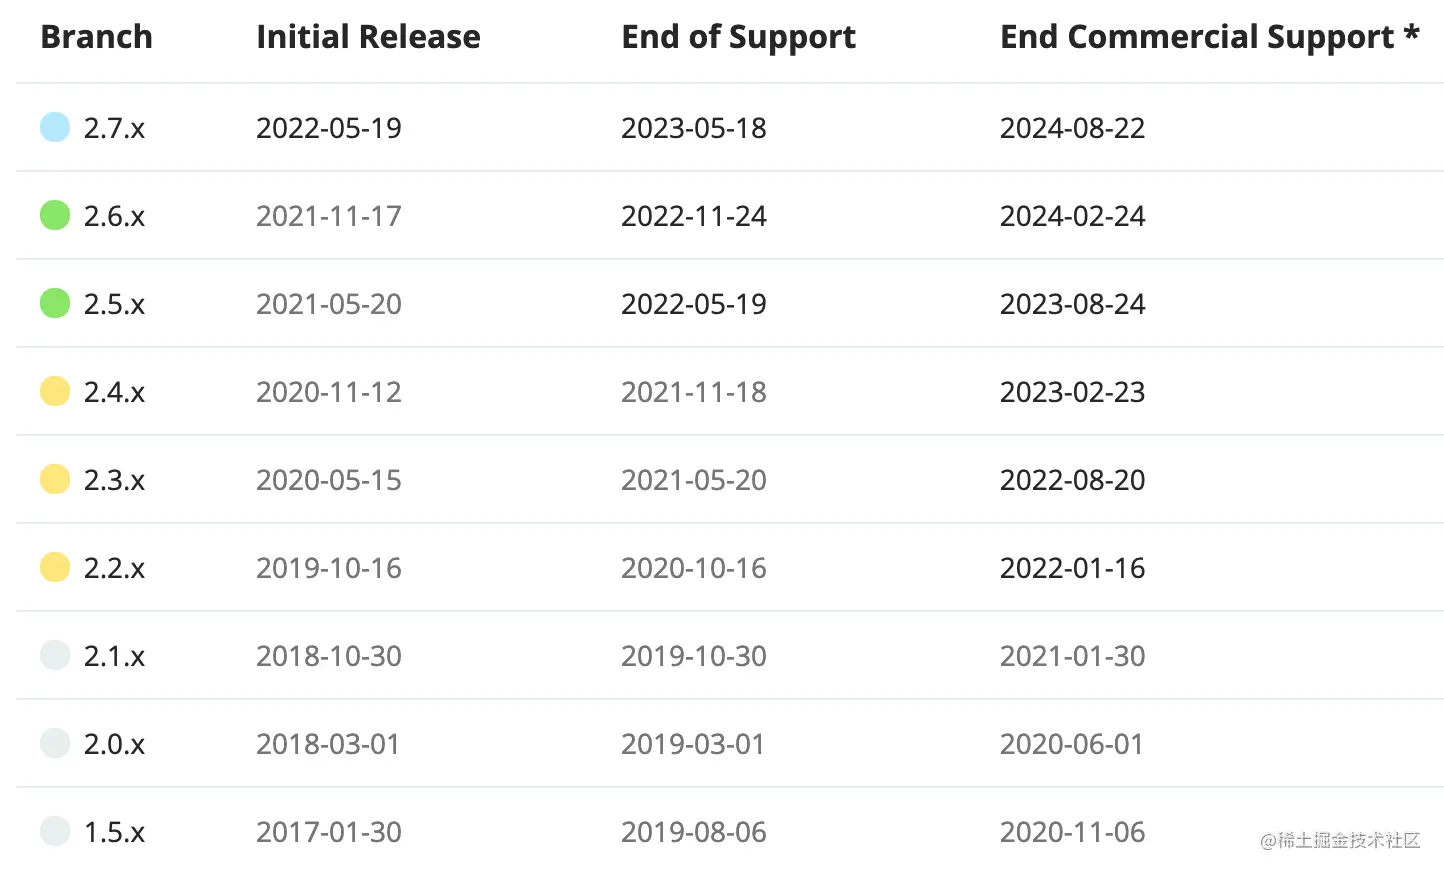Select the 2.7.x branch label
Viewport: 1444px width, 874px height.
[114, 128]
